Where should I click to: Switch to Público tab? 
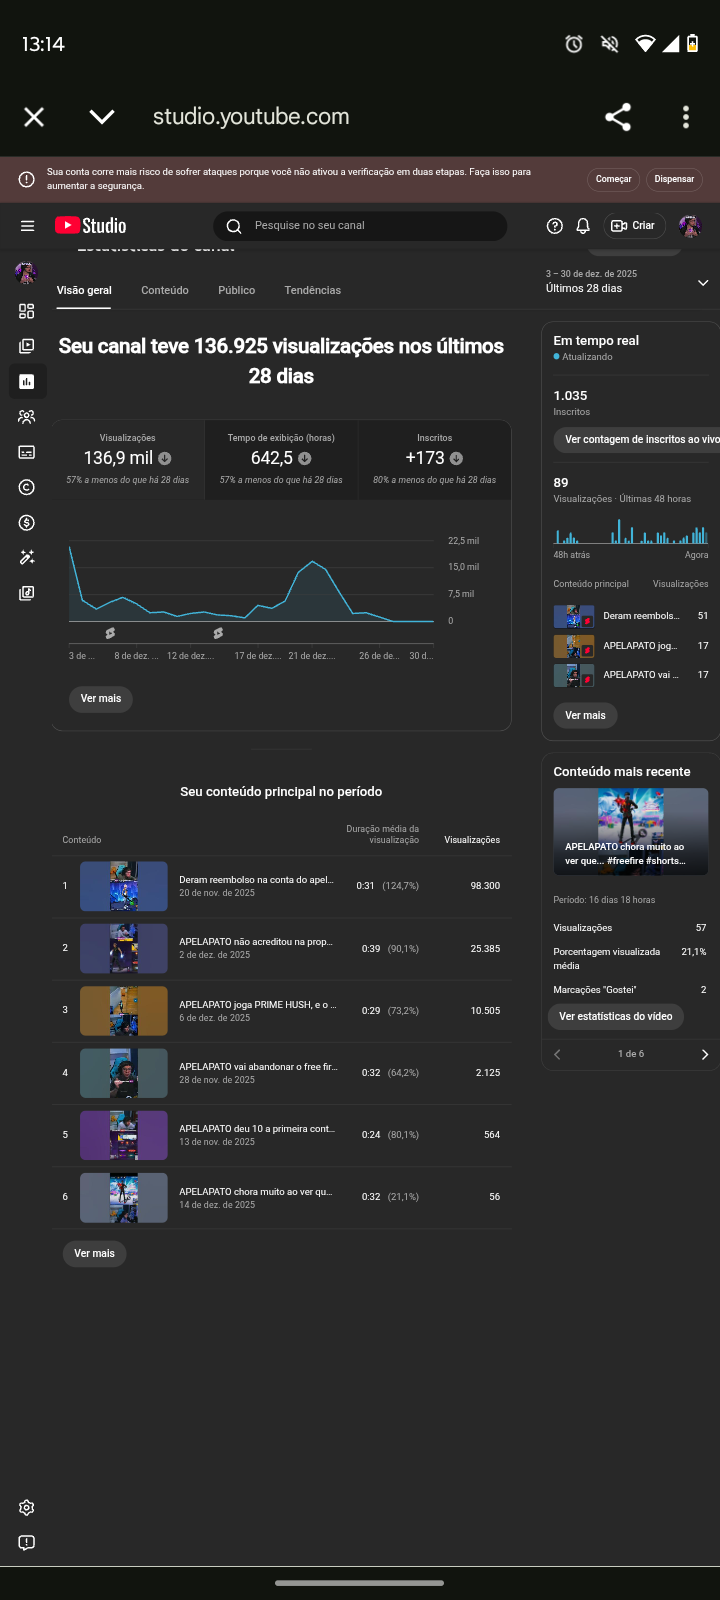[x=237, y=290]
